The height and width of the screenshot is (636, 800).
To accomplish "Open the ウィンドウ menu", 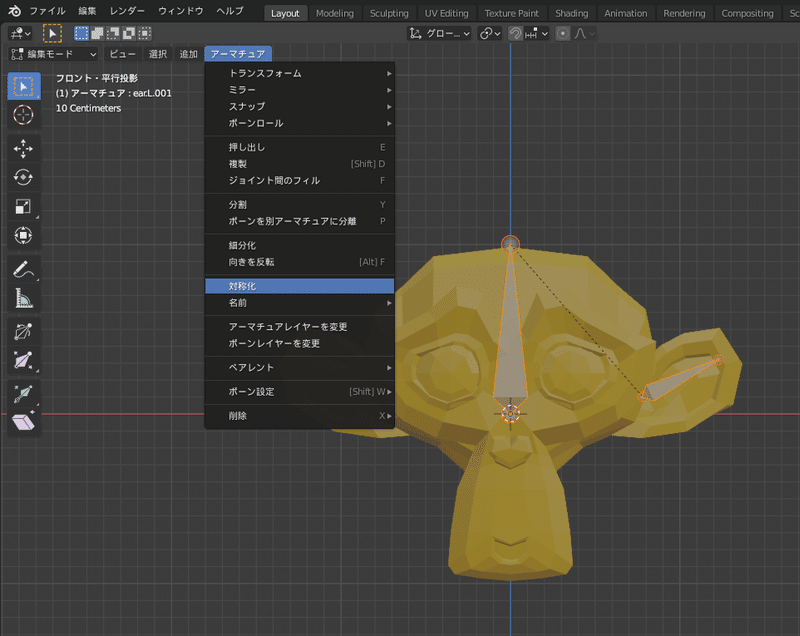I will (x=181, y=11).
